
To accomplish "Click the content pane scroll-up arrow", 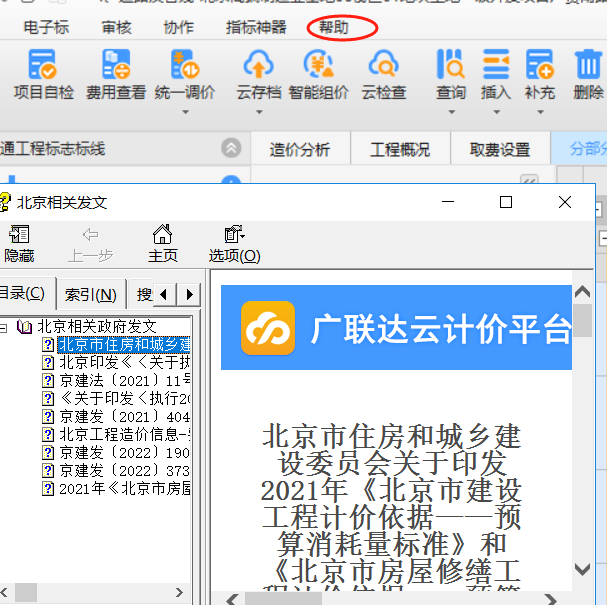I will coord(582,291).
